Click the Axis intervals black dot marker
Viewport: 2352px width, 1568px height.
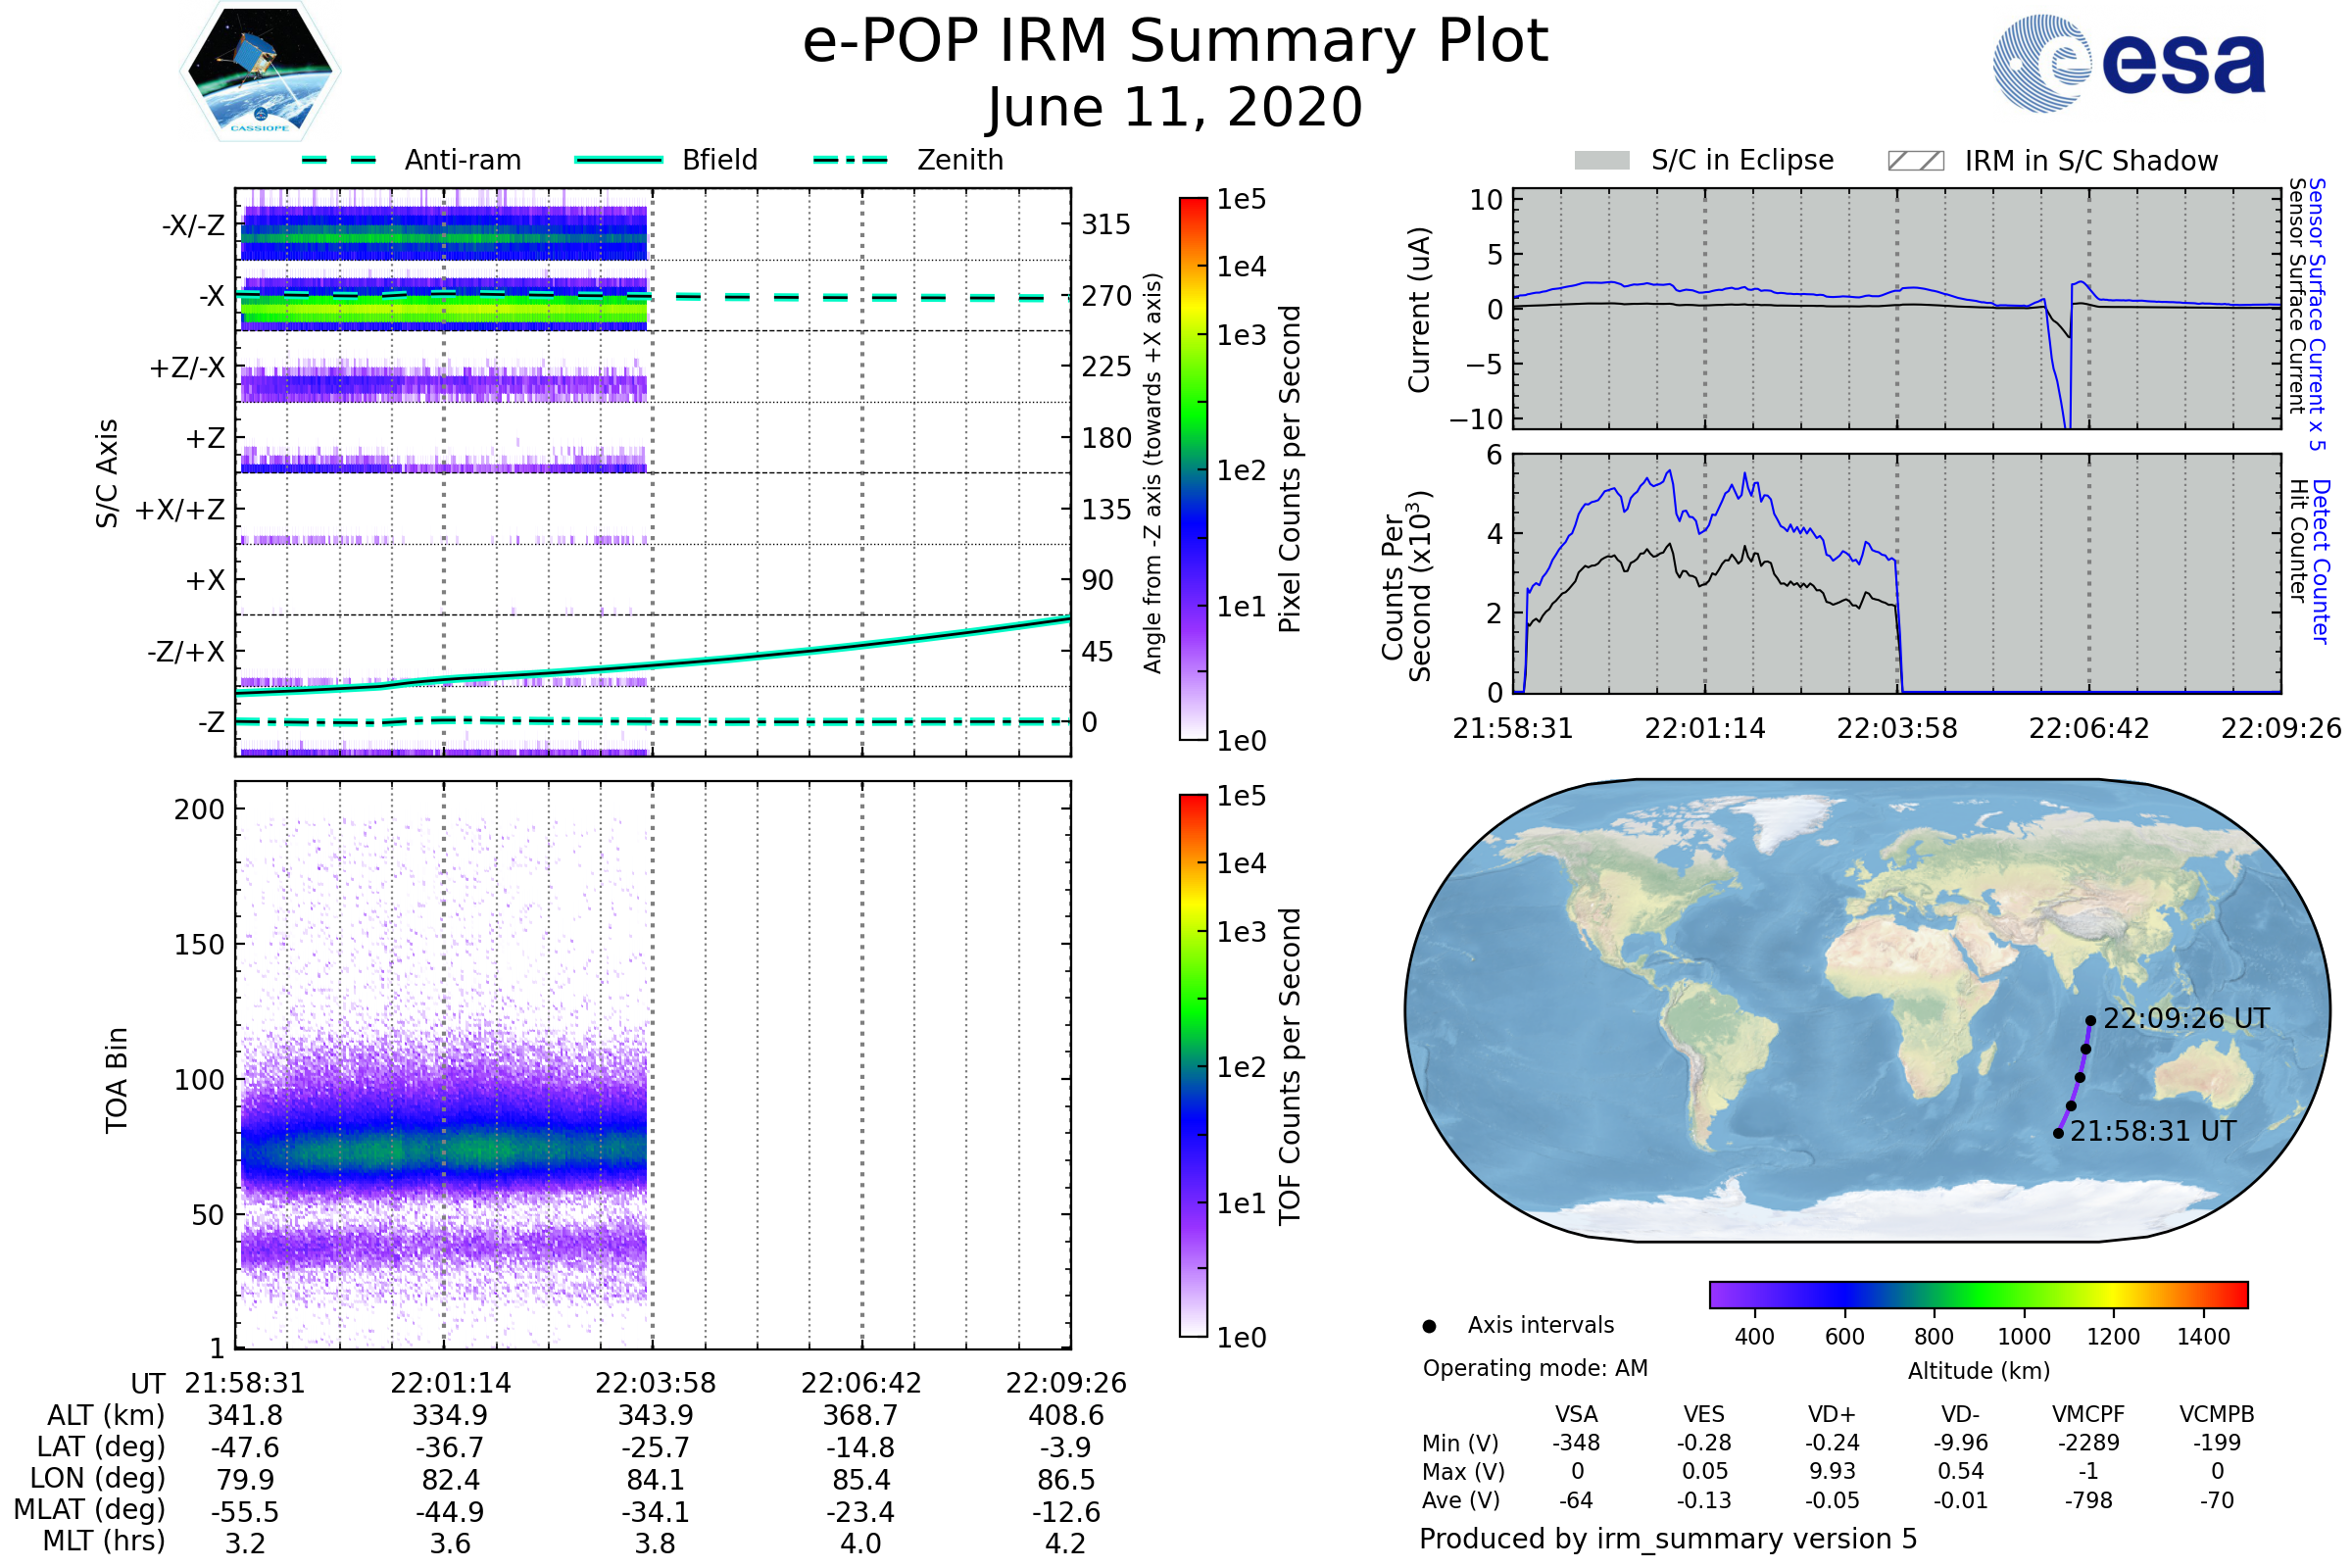pyautogui.click(x=1429, y=1326)
